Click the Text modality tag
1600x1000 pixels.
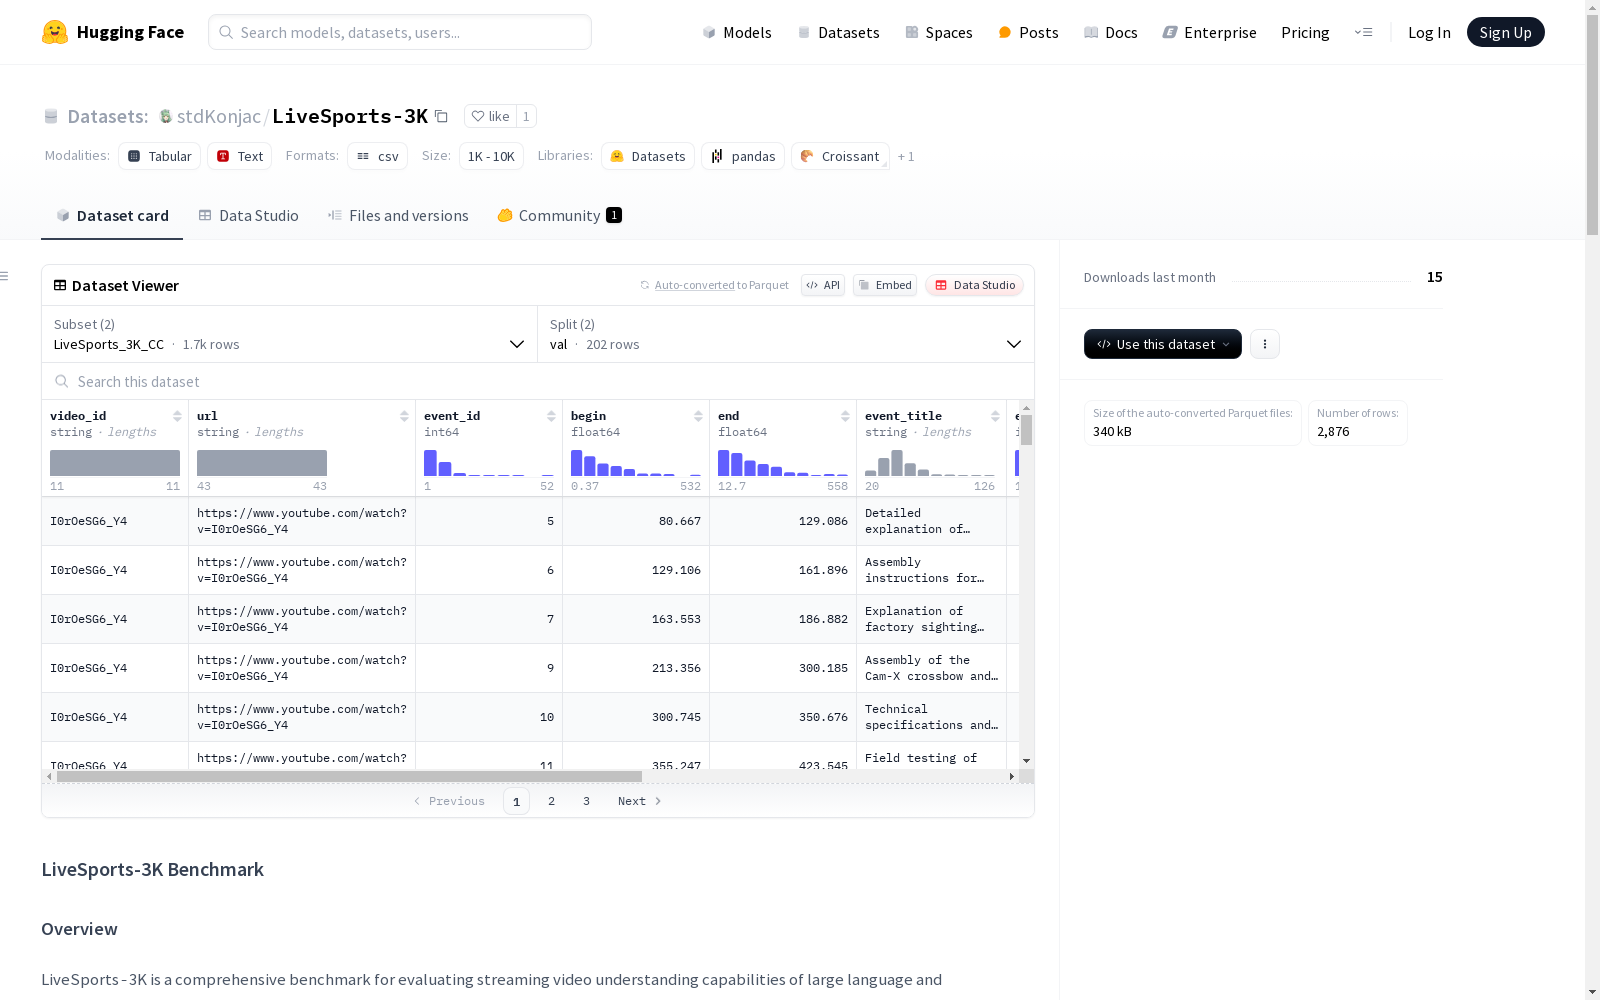point(240,156)
